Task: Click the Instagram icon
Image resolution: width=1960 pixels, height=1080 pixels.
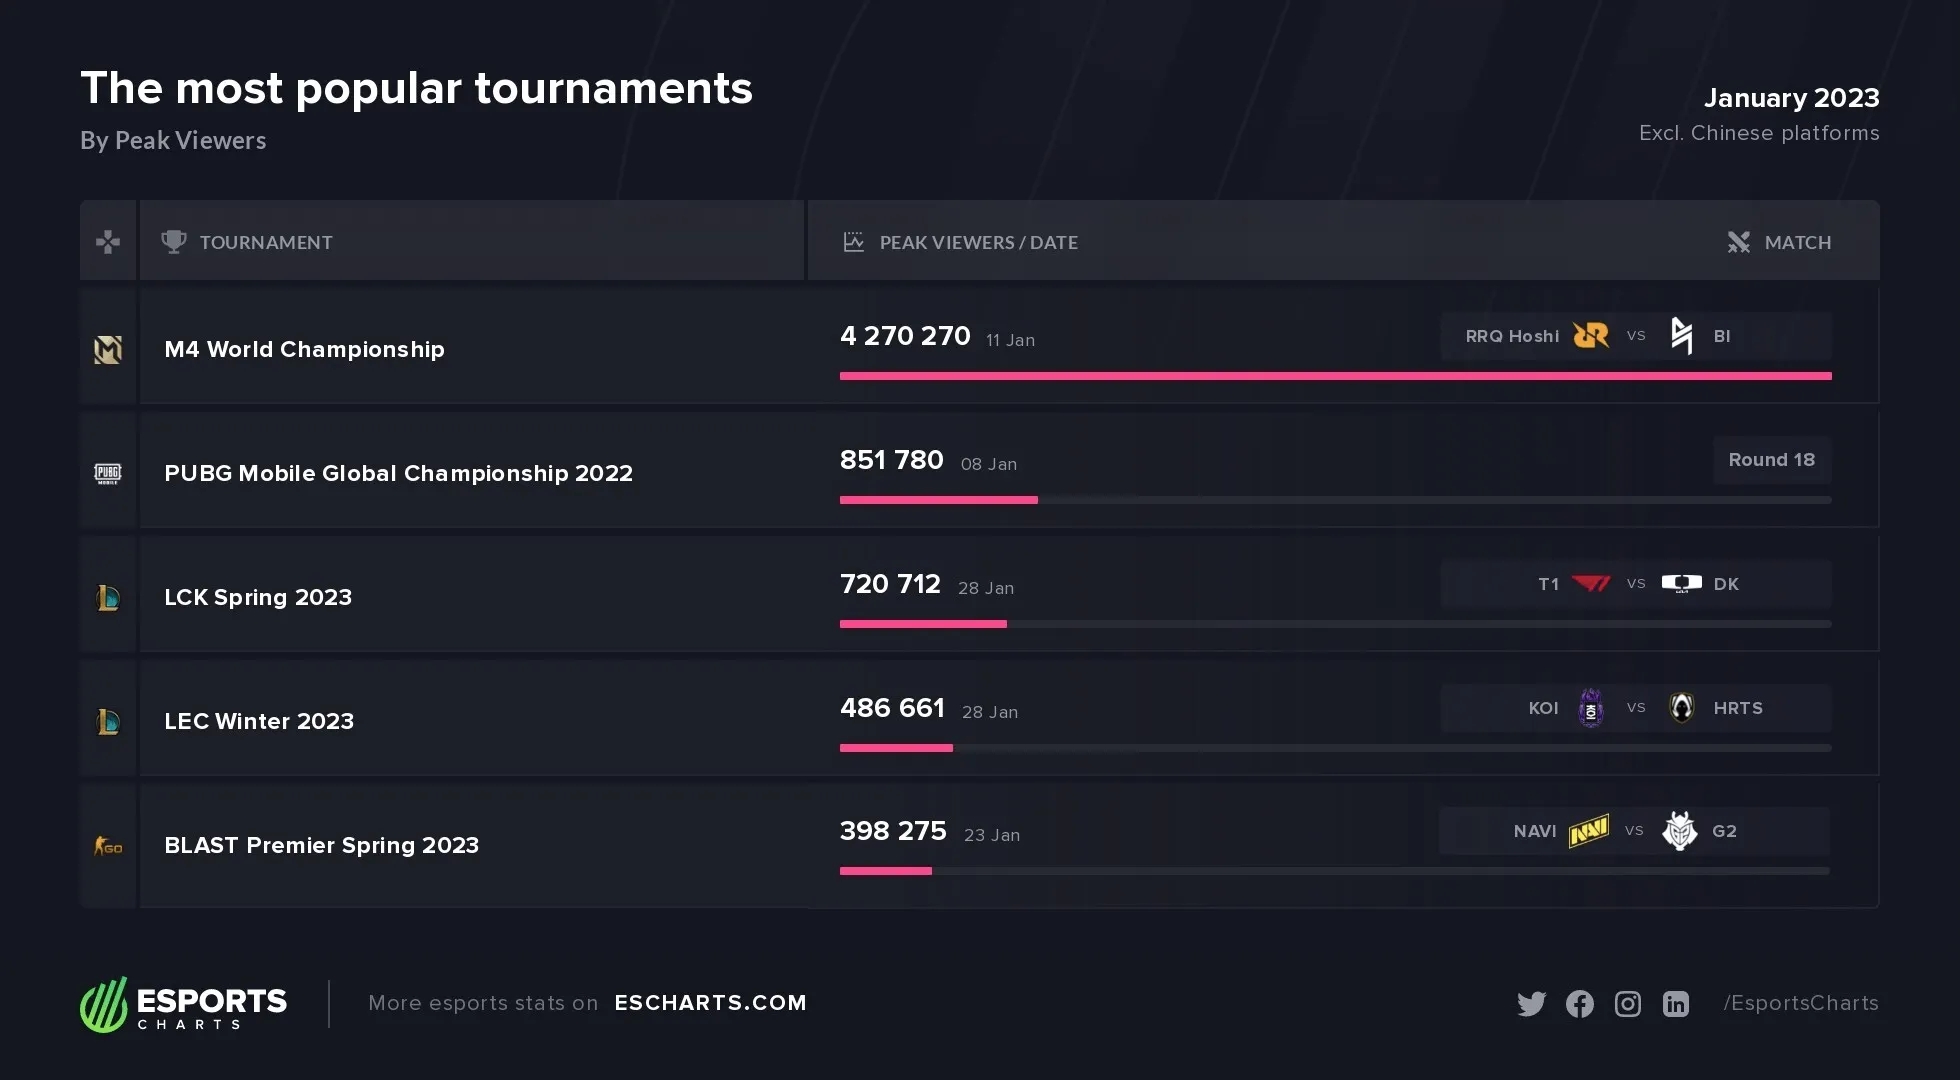Action: point(1628,1004)
